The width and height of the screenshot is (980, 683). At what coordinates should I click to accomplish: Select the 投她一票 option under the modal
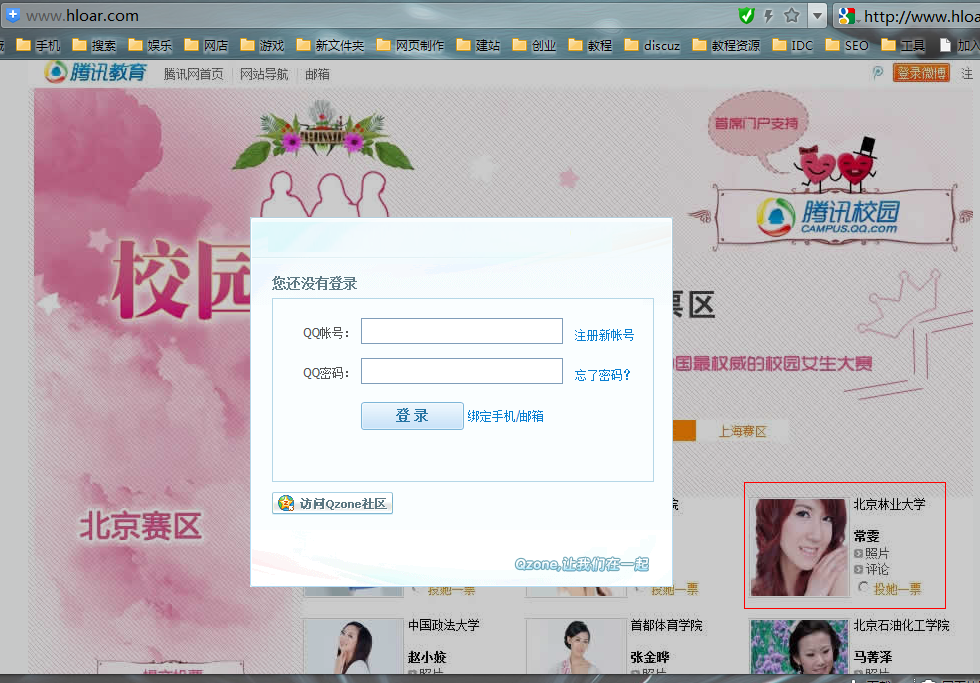coord(898,588)
